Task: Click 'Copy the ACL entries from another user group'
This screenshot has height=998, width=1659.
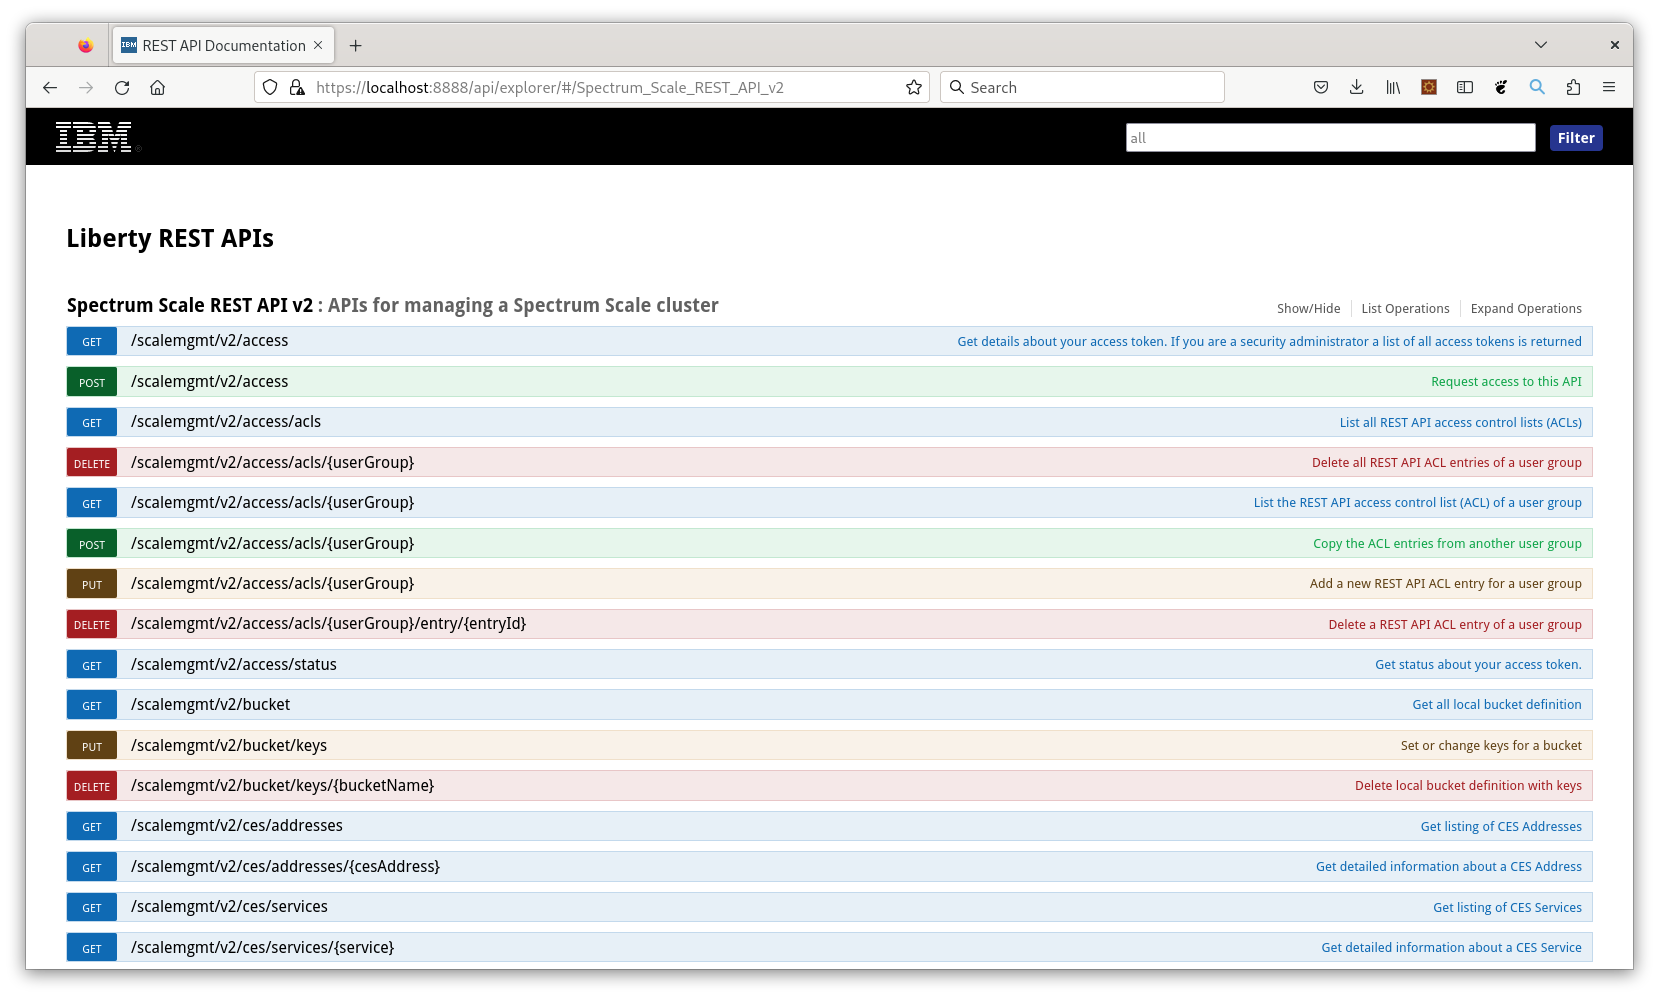Action: (x=1447, y=544)
